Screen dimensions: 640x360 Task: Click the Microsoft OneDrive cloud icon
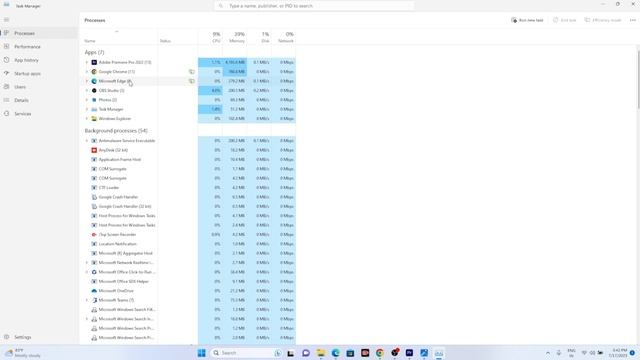[94, 291]
